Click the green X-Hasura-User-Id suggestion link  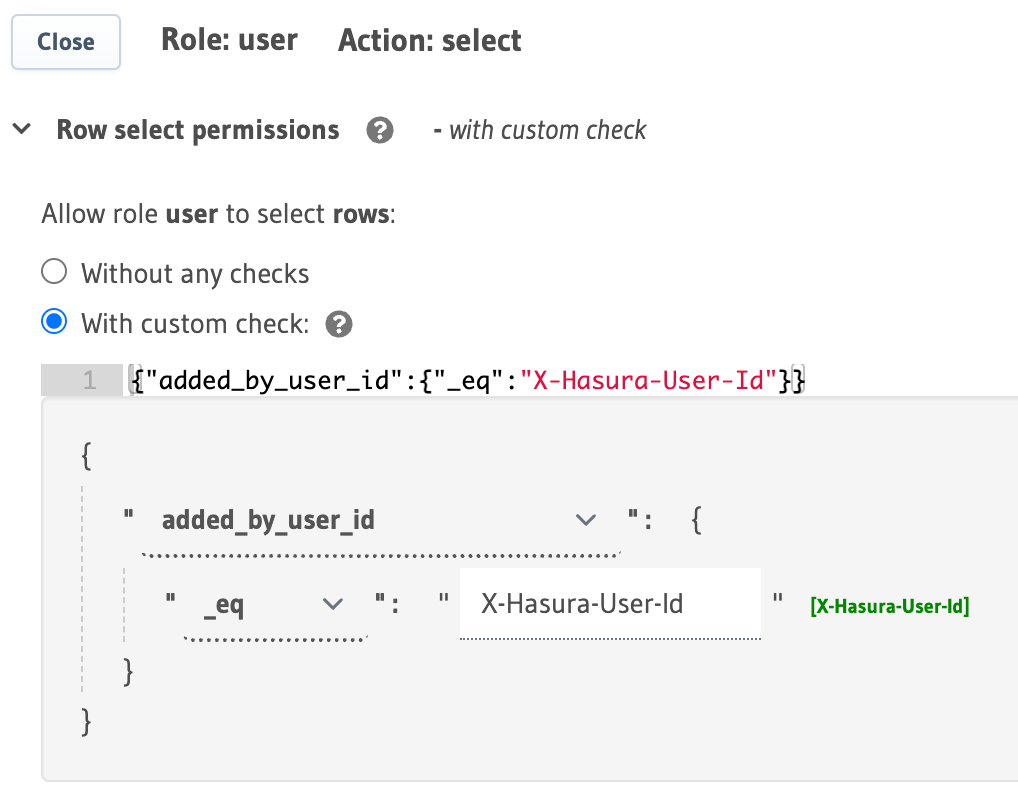[x=888, y=606]
